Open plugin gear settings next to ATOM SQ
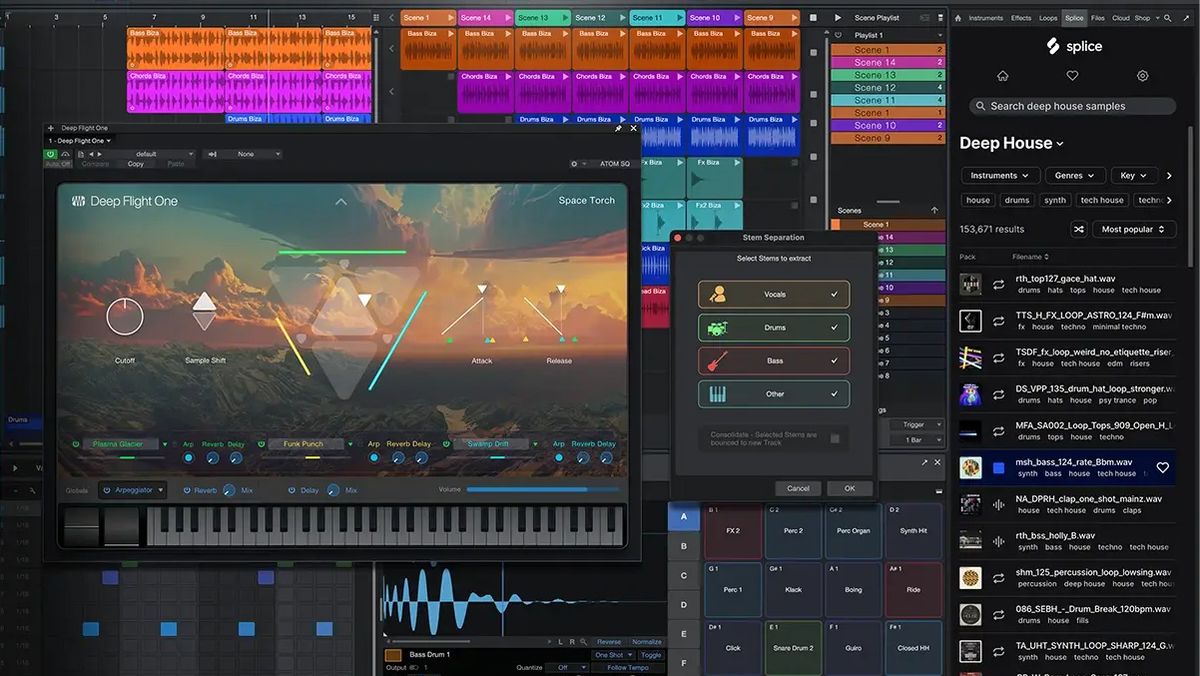1200x676 pixels. click(x=574, y=164)
